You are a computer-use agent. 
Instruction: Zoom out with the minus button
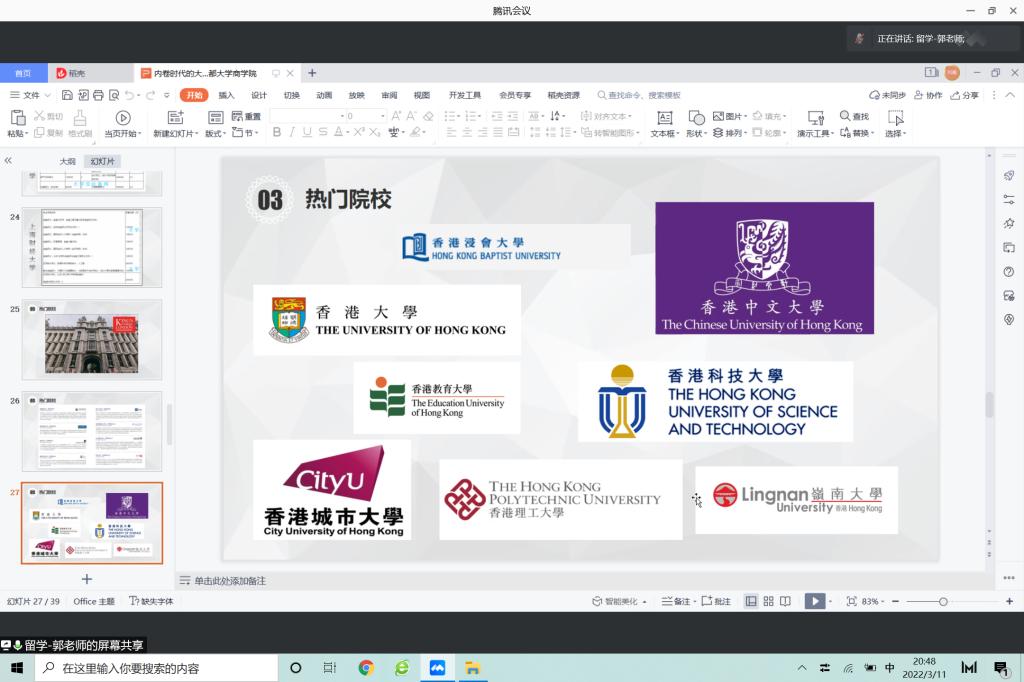(895, 601)
